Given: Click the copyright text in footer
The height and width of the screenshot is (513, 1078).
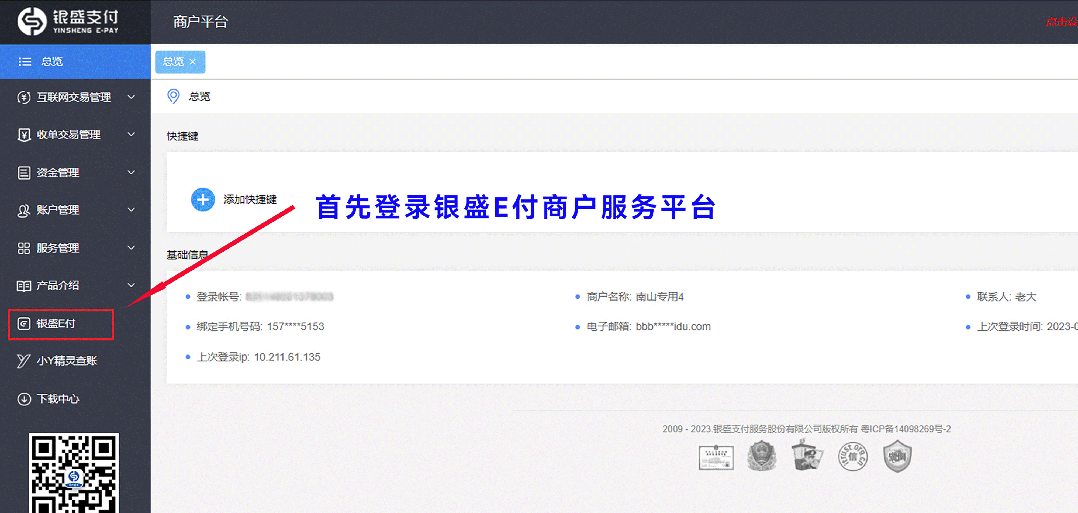Looking at the screenshot, I should [760, 429].
